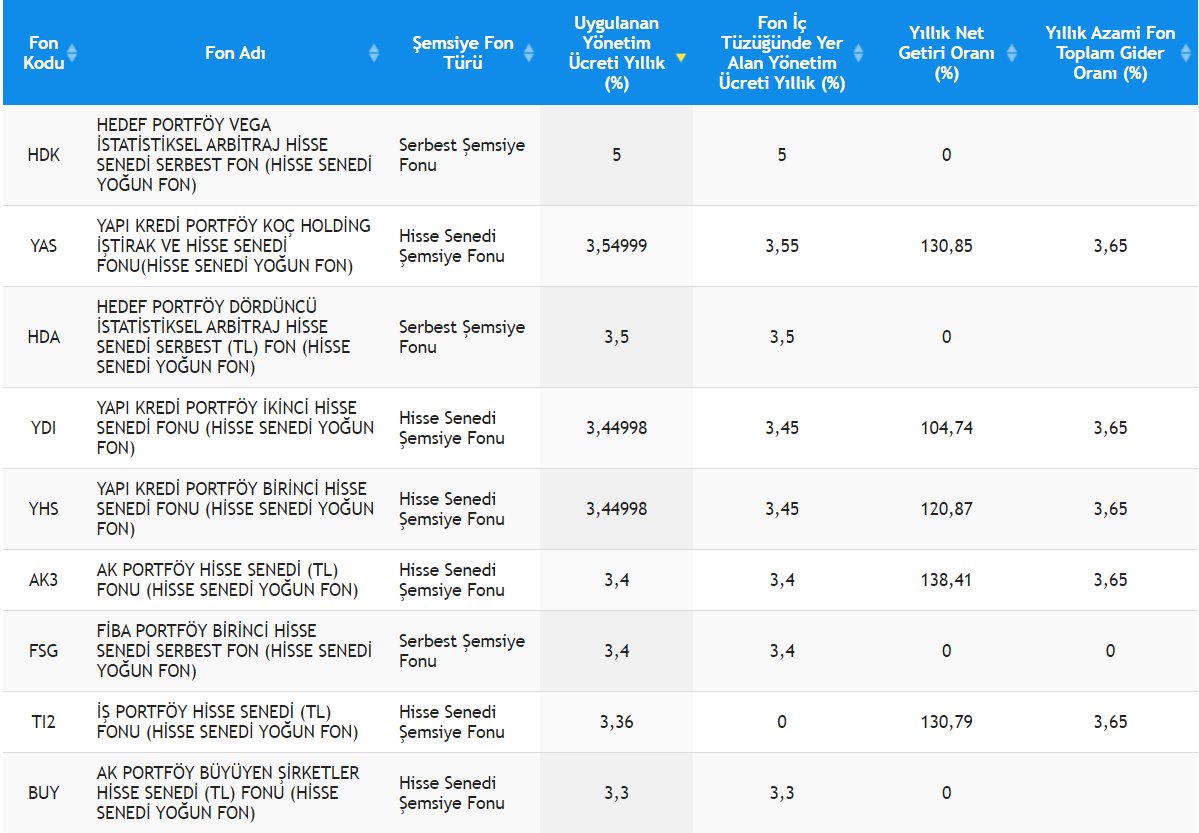Click AK PORTFÖY HİSSE SENEDİ (TL) fund name

pyautogui.click(x=227, y=580)
